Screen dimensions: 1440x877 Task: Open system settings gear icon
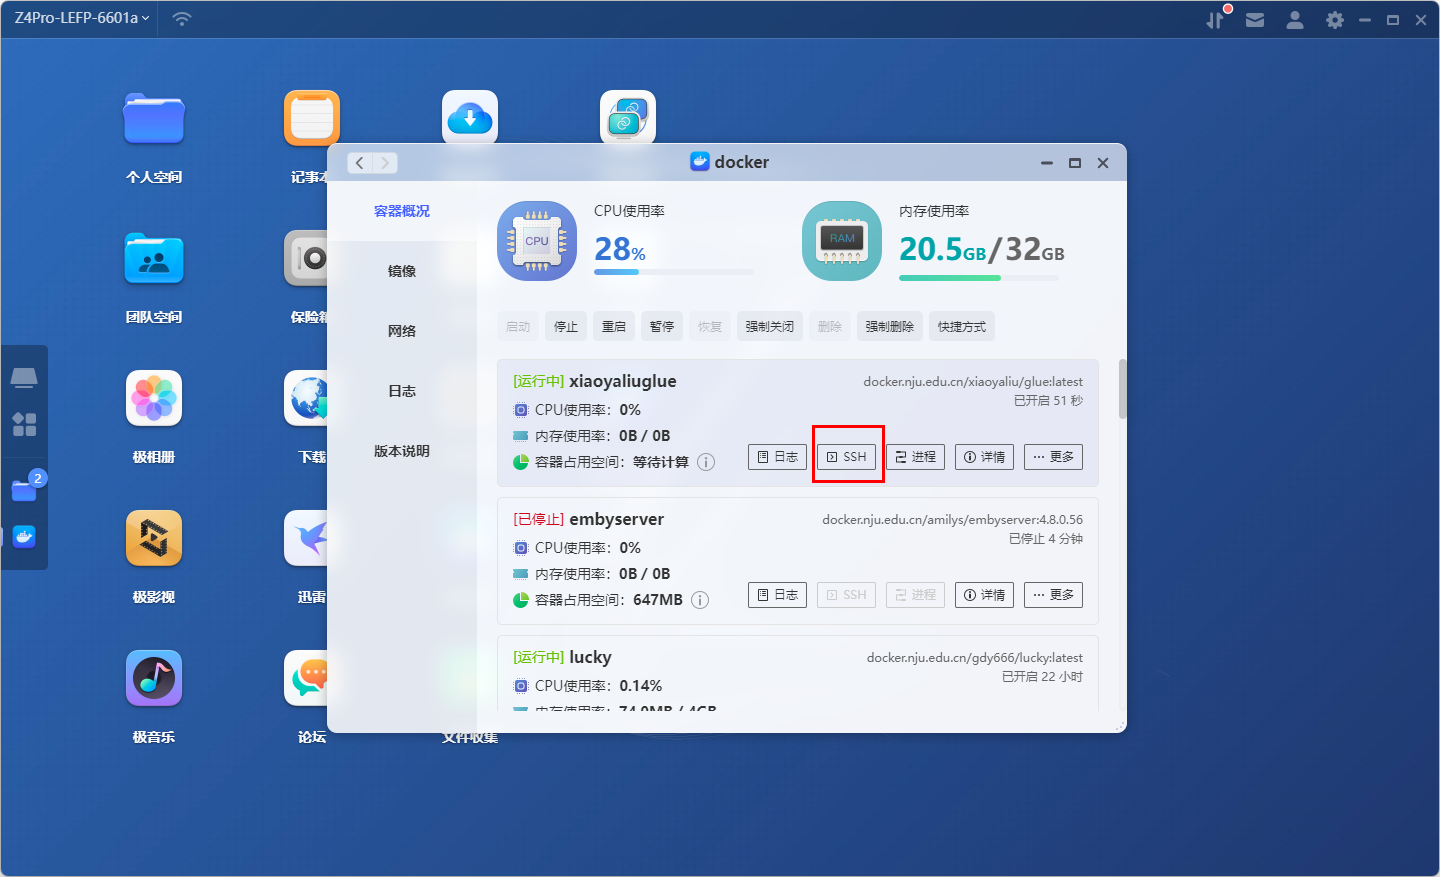pos(1334,20)
